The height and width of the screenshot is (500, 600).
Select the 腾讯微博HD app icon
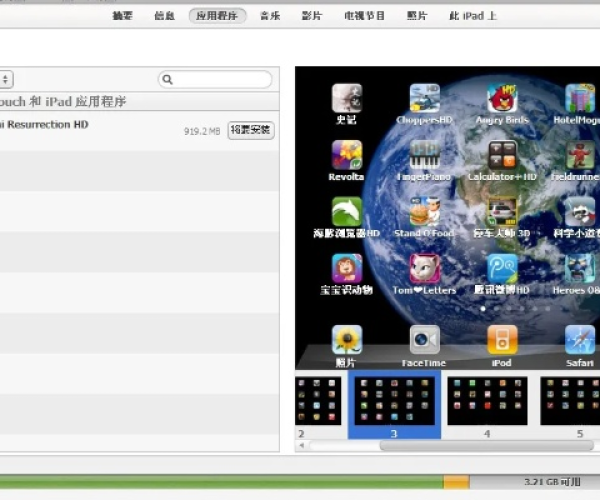point(502,268)
